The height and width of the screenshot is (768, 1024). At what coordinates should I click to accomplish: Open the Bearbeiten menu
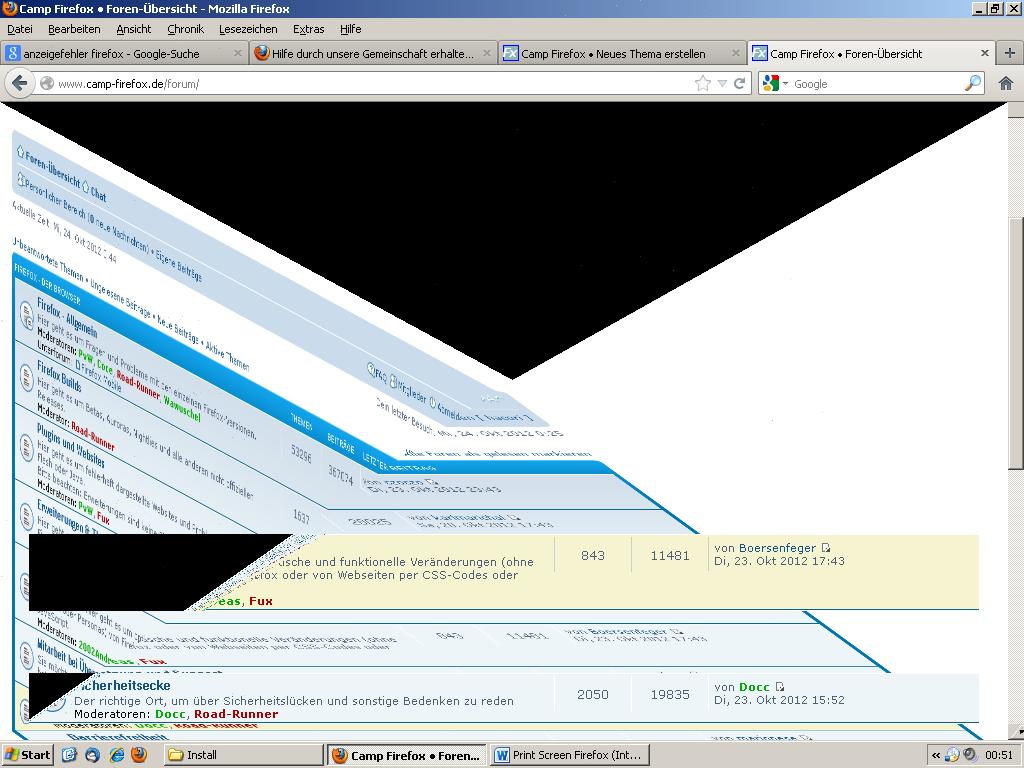click(x=74, y=29)
